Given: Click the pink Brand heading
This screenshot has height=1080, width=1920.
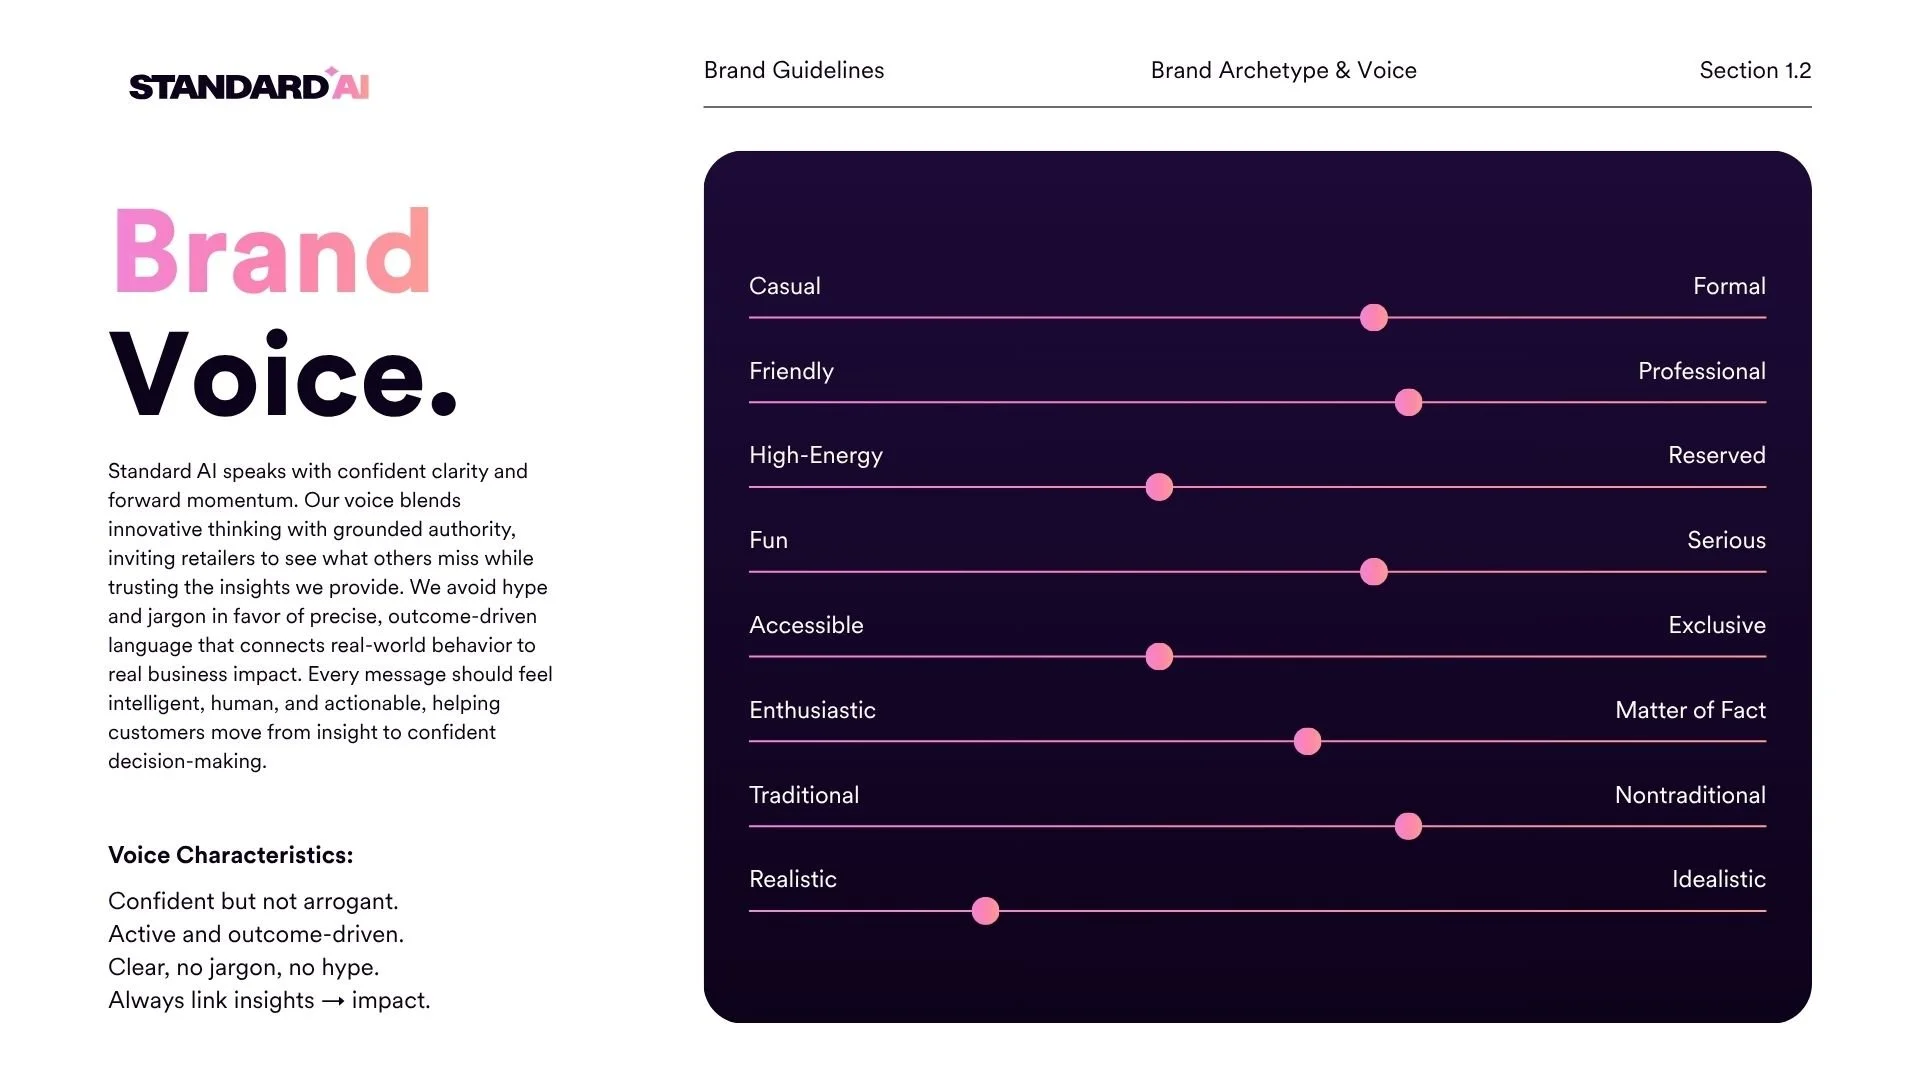Looking at the screenshot, I should coord(272,251).
